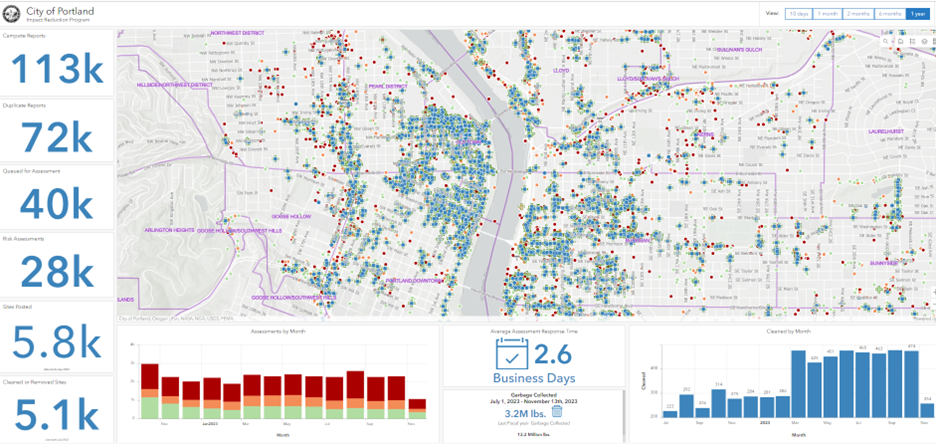Click the PORTLAND DOWNTOWN map label
936x444 pixels.
414,280
